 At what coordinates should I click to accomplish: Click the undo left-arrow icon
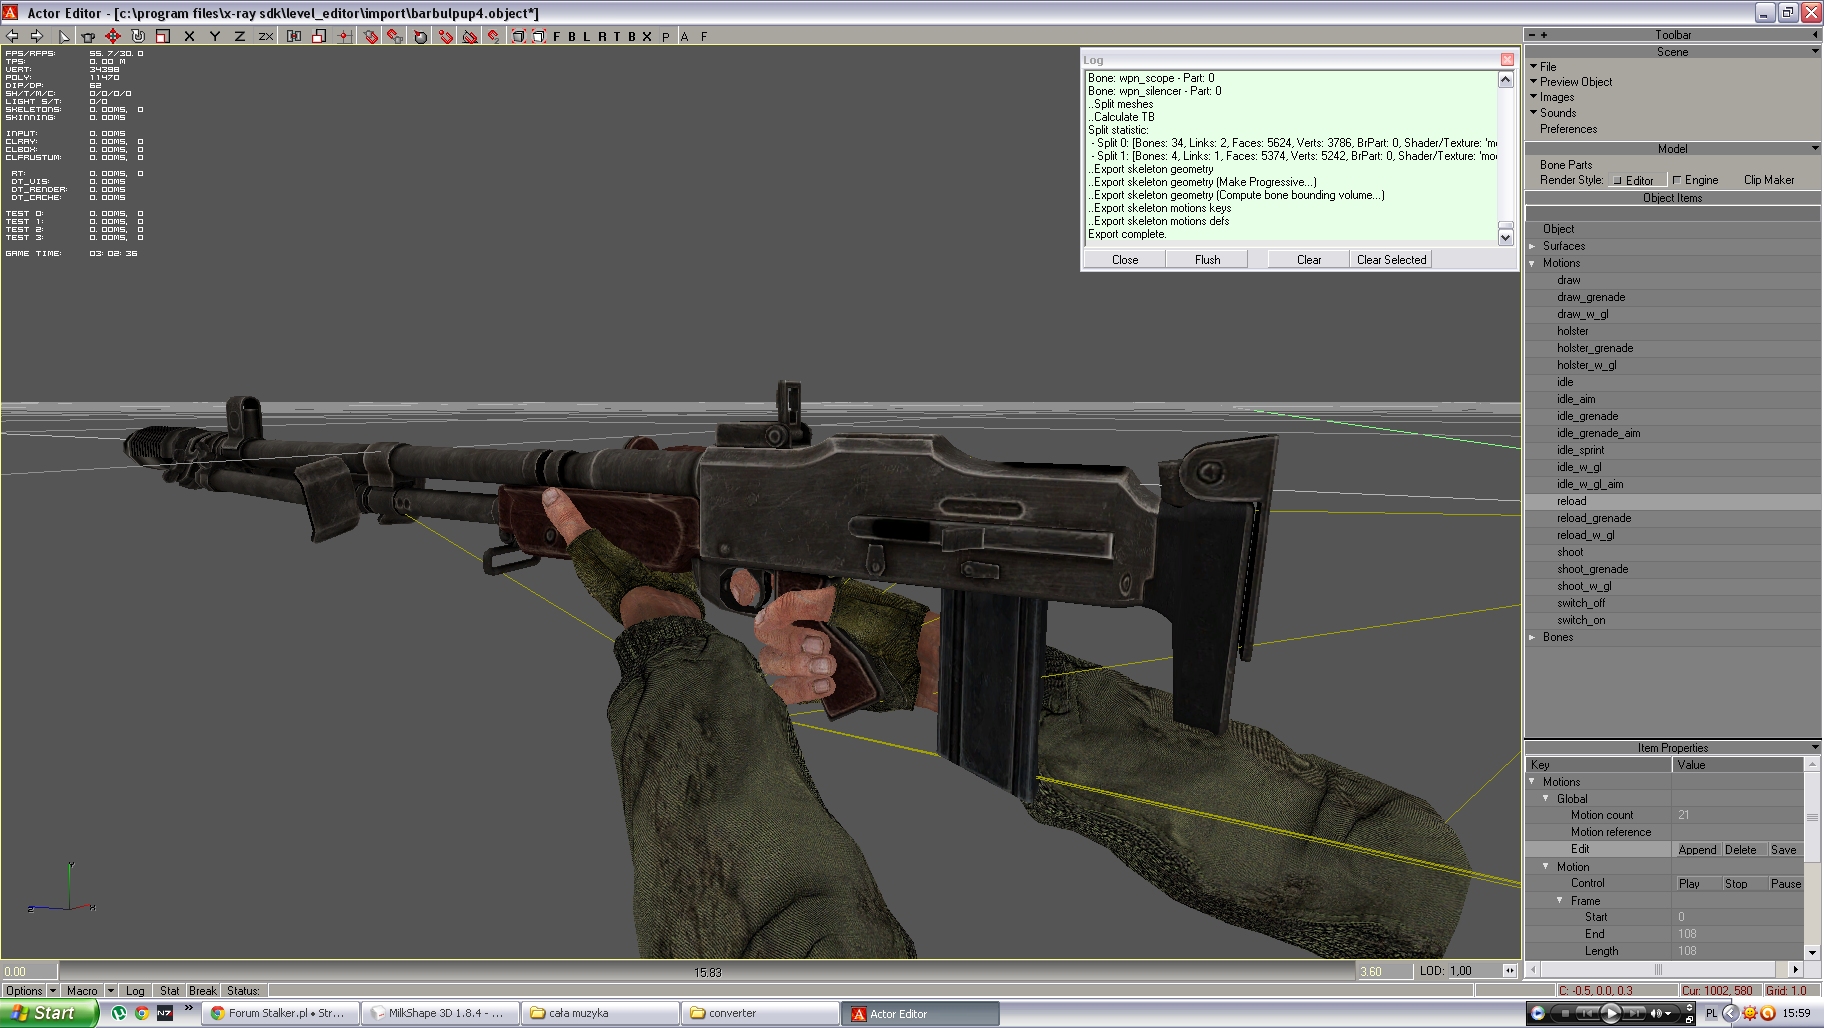[x=12, y=36]
